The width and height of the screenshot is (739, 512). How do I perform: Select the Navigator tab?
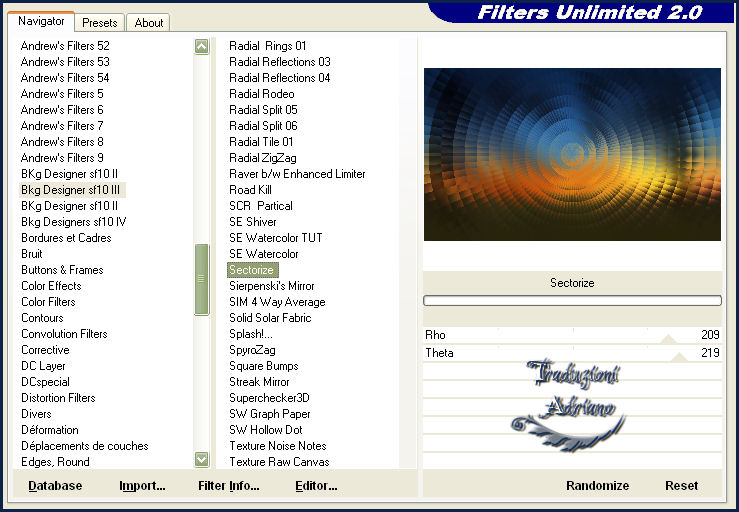click(x=41, y=21)
